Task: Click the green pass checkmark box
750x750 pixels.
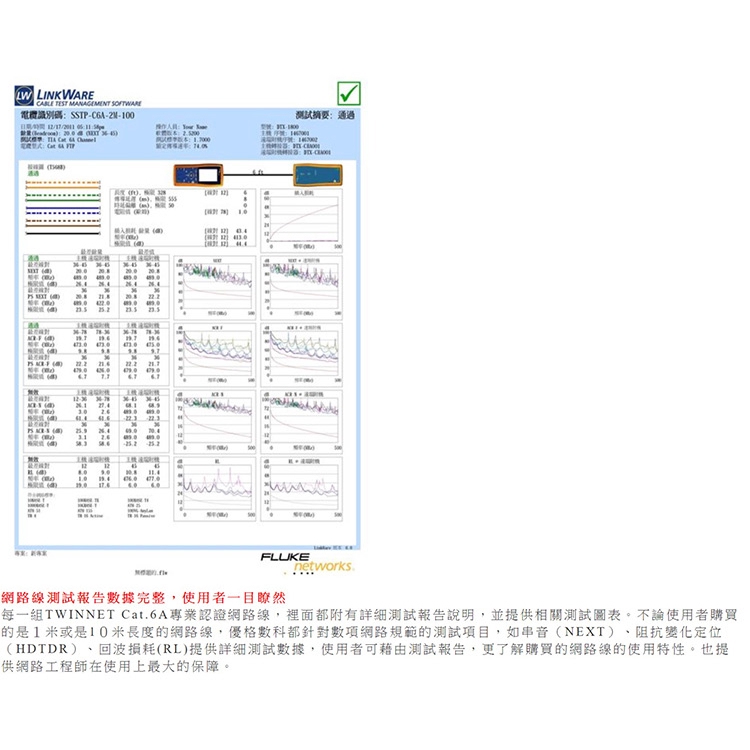Action: [349, 93]
